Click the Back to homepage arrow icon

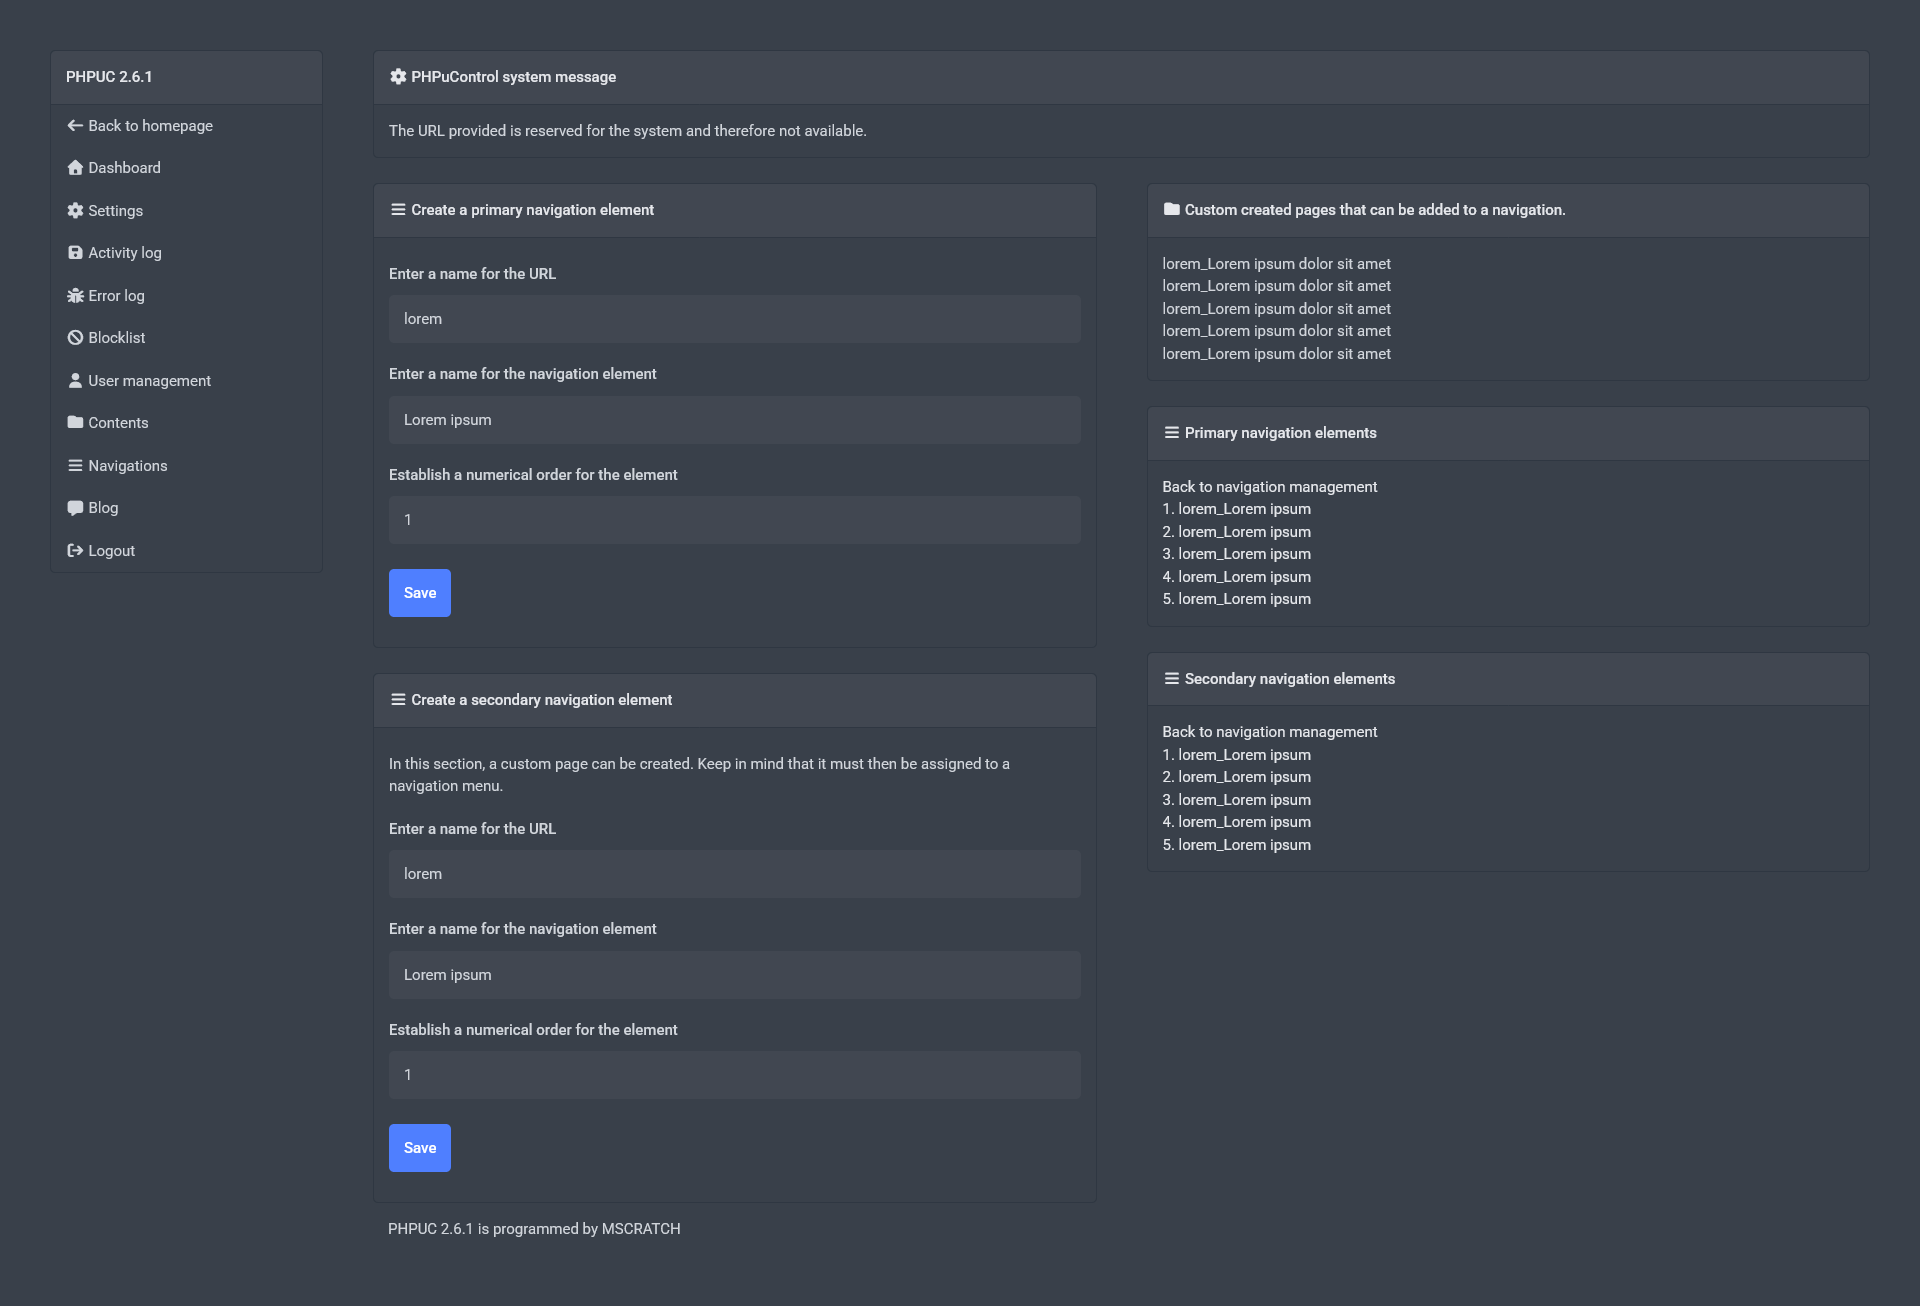tap(75, 126)
